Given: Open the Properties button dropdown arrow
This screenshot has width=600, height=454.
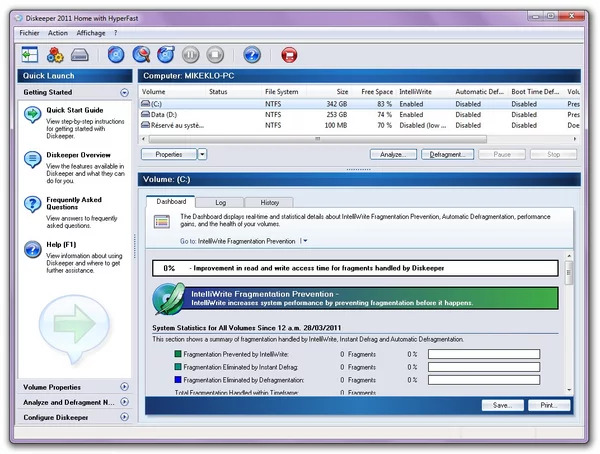Looking at the screenshot, I should 202,154.
